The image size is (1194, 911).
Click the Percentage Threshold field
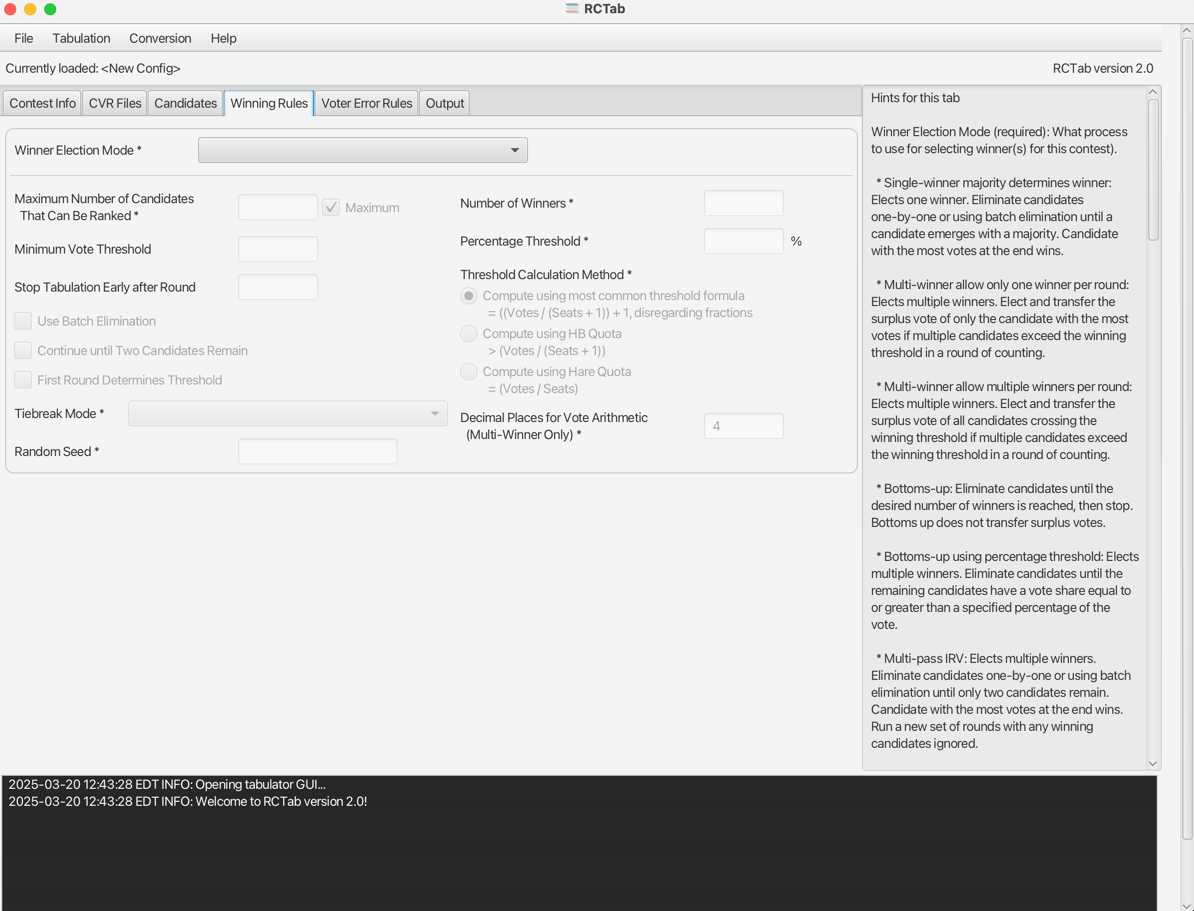pyautogui.click(x=743, y=241)
